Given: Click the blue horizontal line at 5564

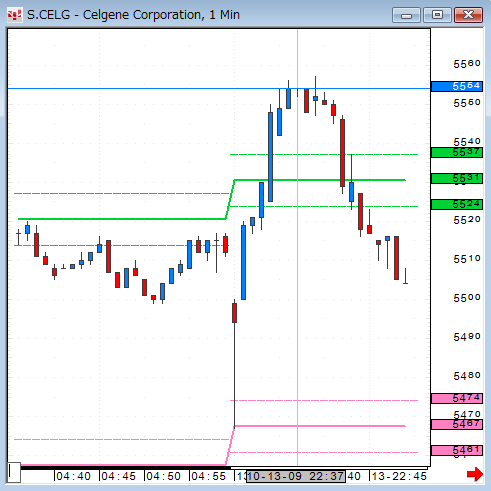Looking at the screenshot, I should (219, 89).
